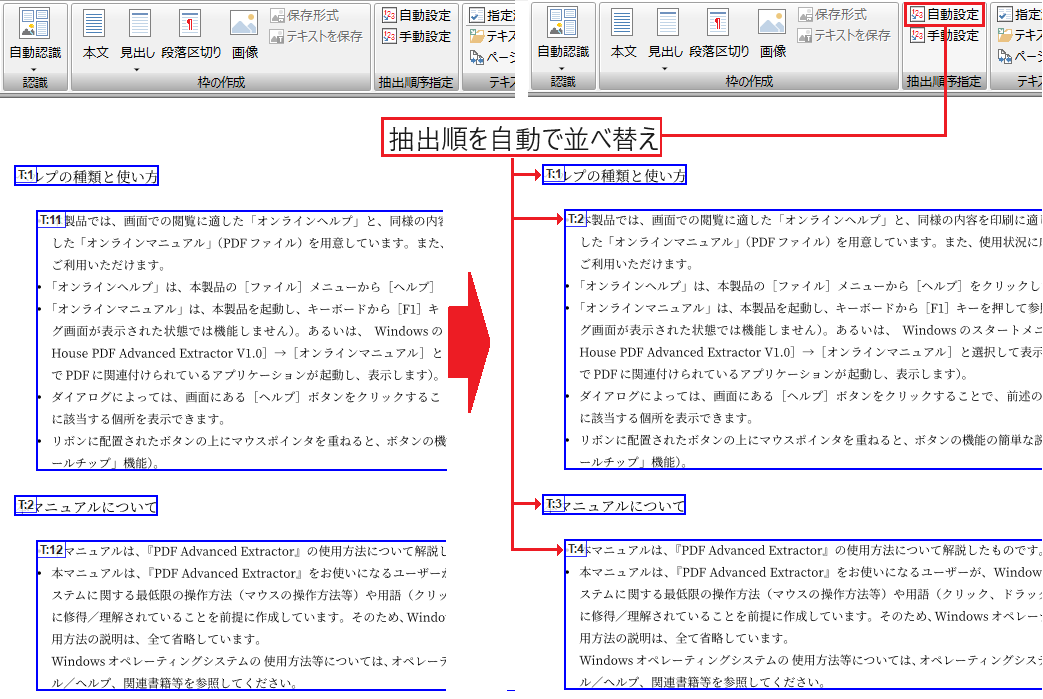Screen dimensions: 1043x699
Task: Click 画像 icon in the right ribbon
Action: [x=772, y=27]
